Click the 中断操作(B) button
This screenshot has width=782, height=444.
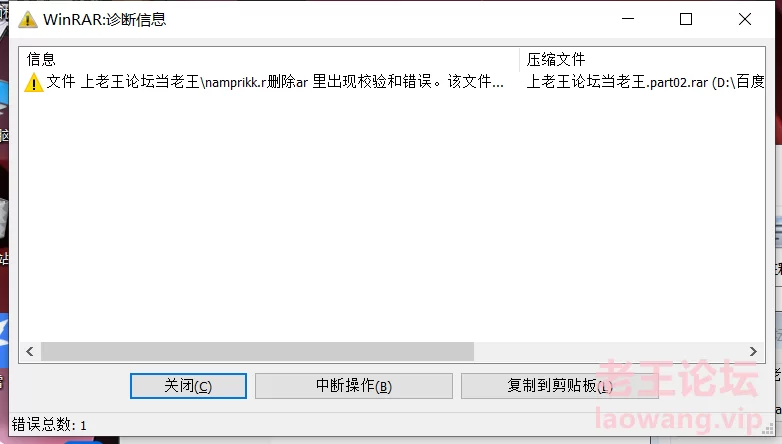pos(354,386)
